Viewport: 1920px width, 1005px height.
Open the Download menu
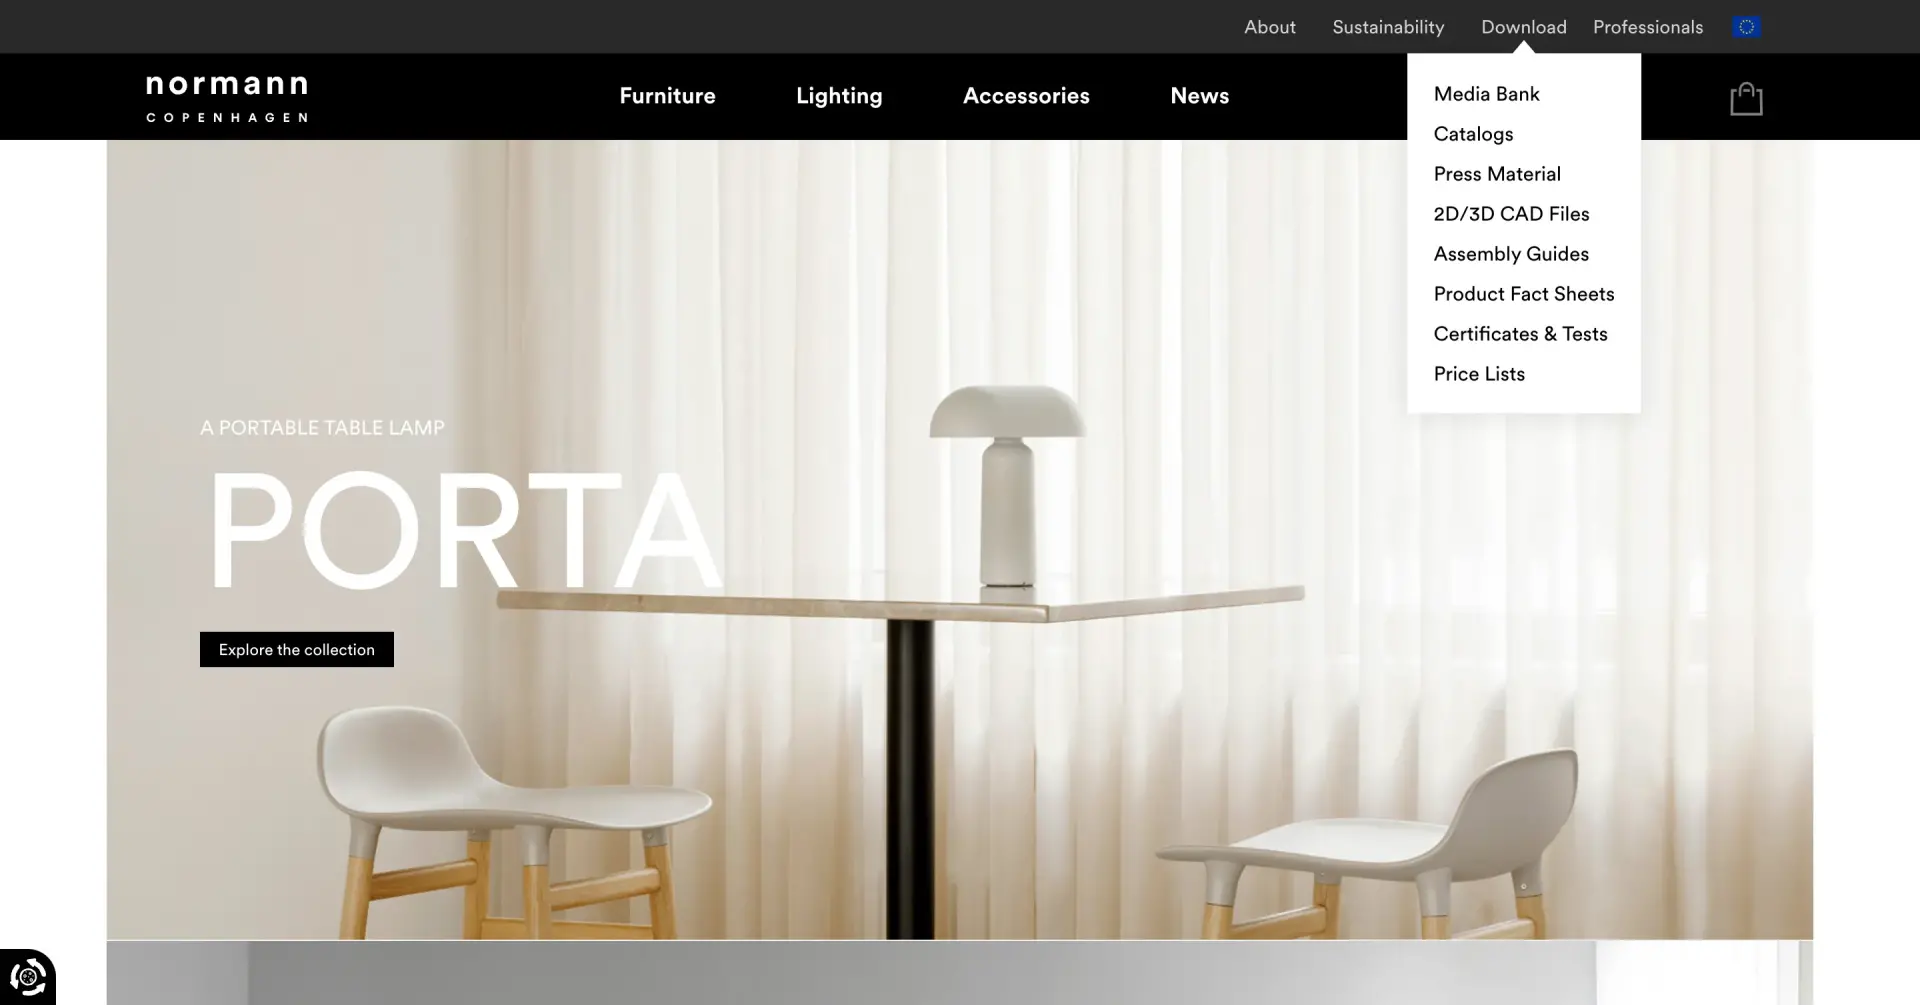pyautogui.click(x=1523, y=27)
